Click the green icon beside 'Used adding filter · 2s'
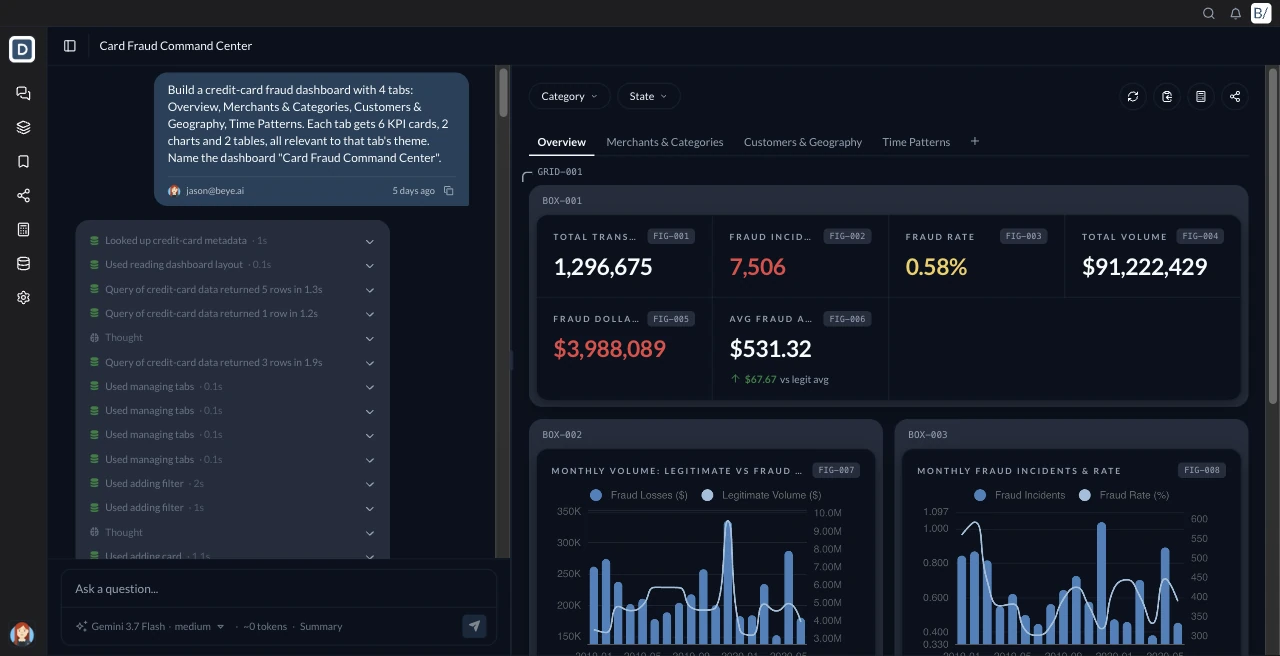 point(94,483)
